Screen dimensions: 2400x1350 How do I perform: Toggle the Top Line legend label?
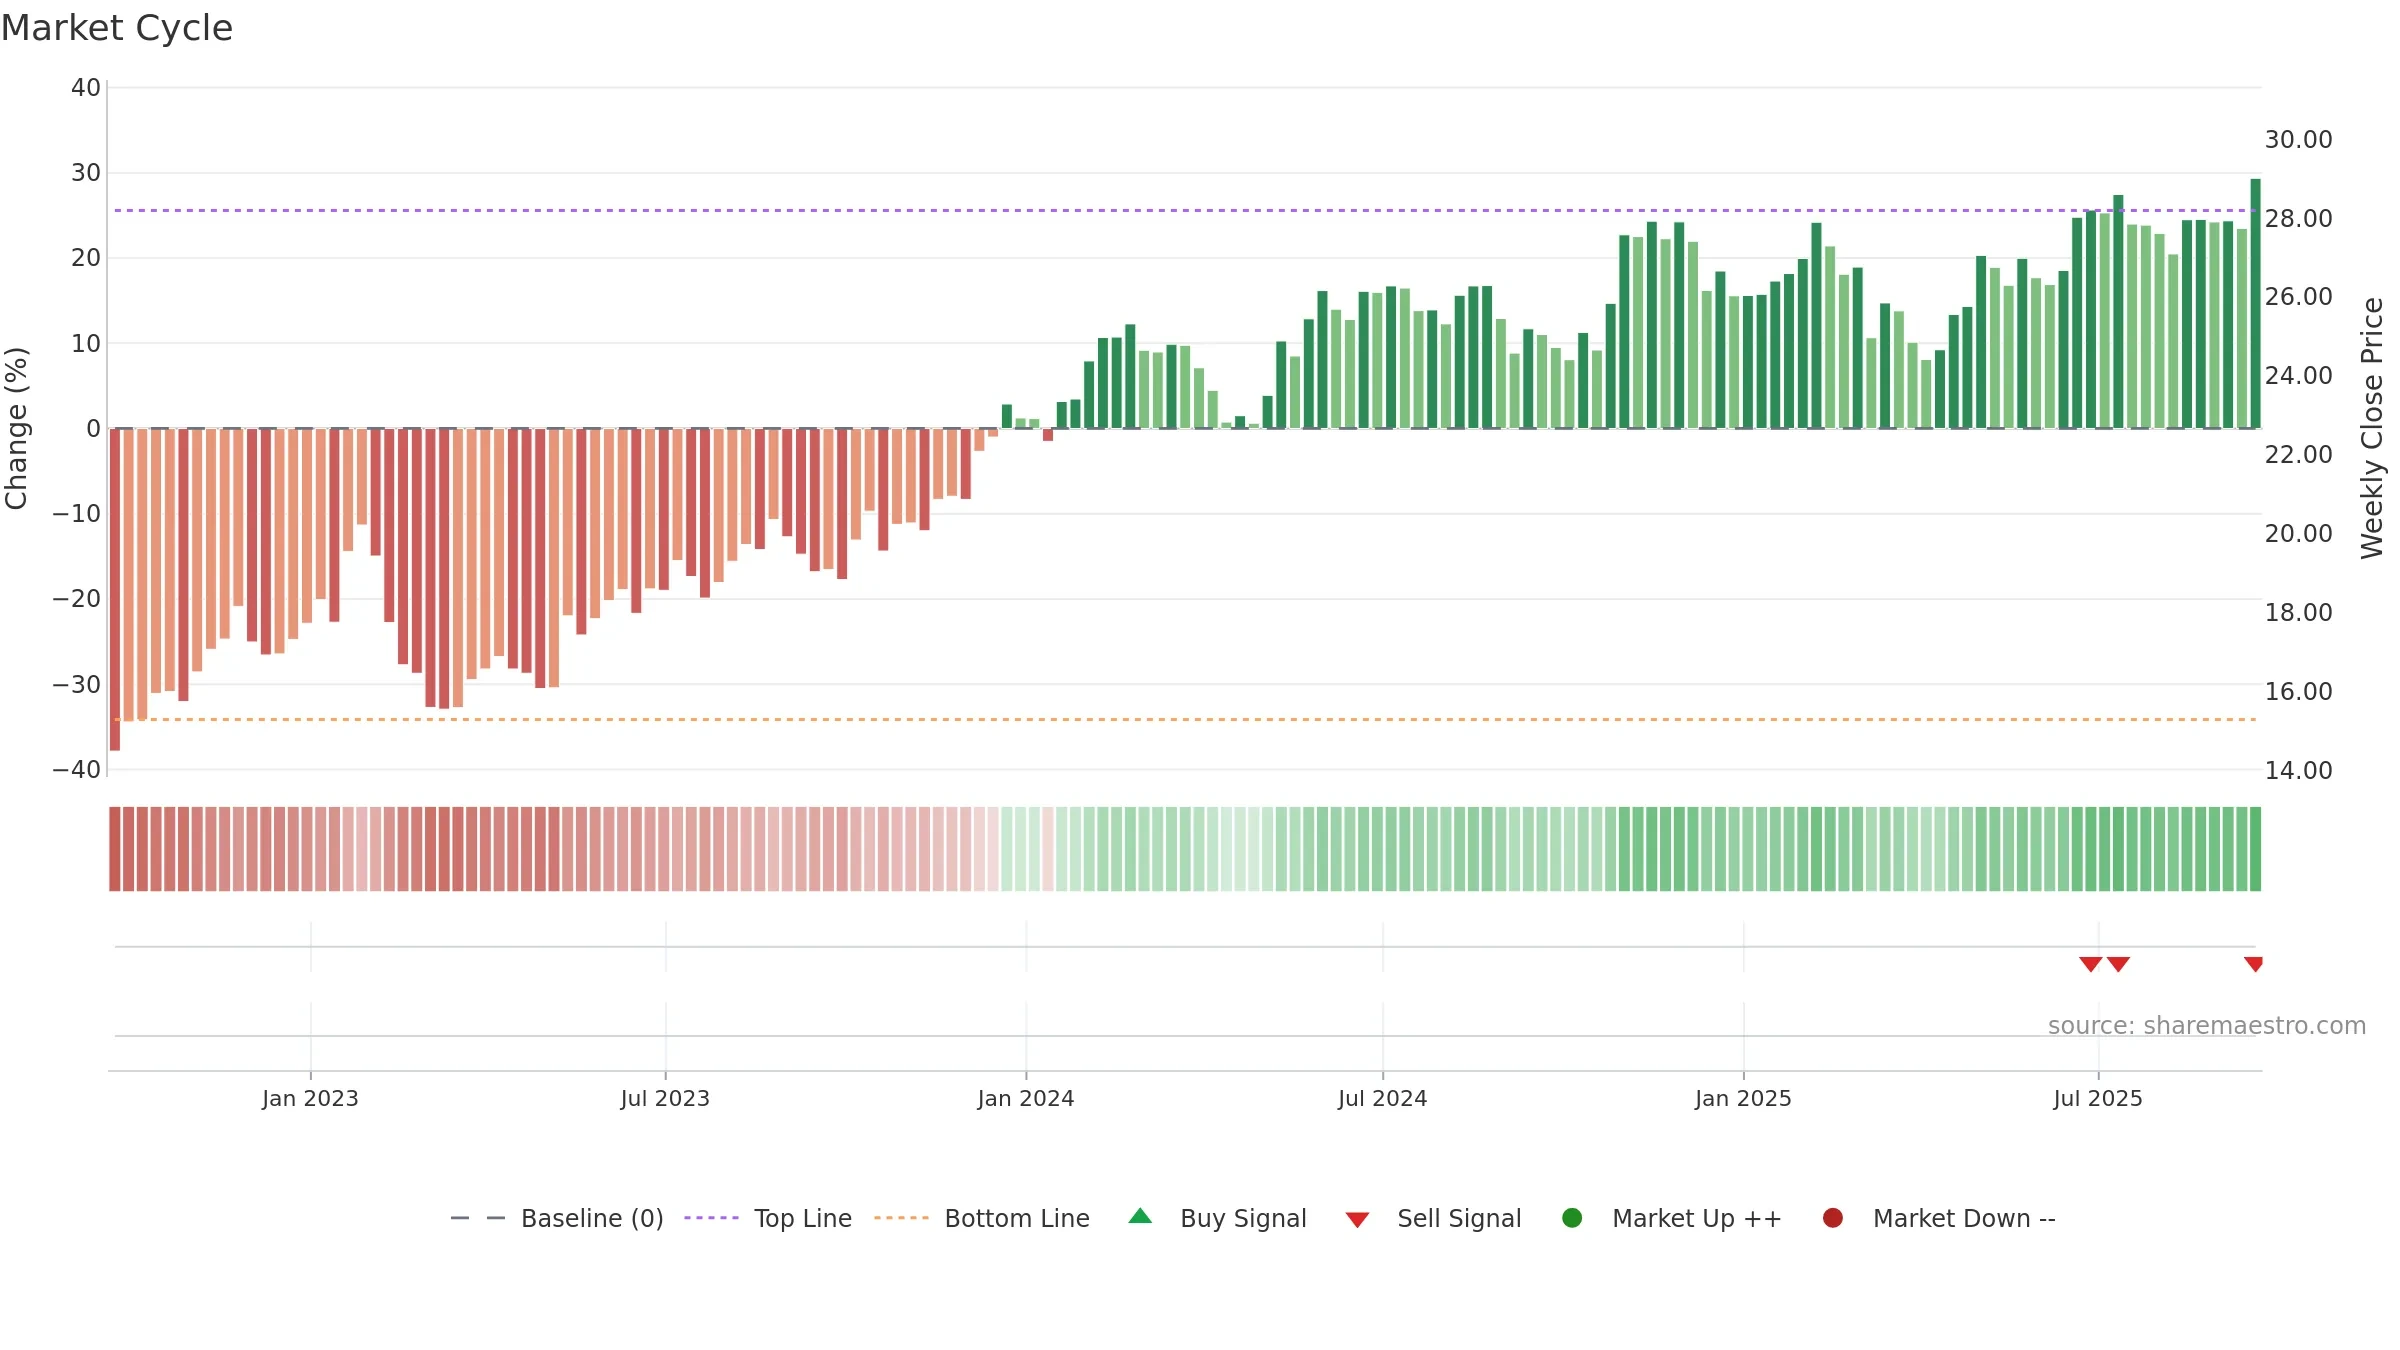click(x=803, y=1218)
